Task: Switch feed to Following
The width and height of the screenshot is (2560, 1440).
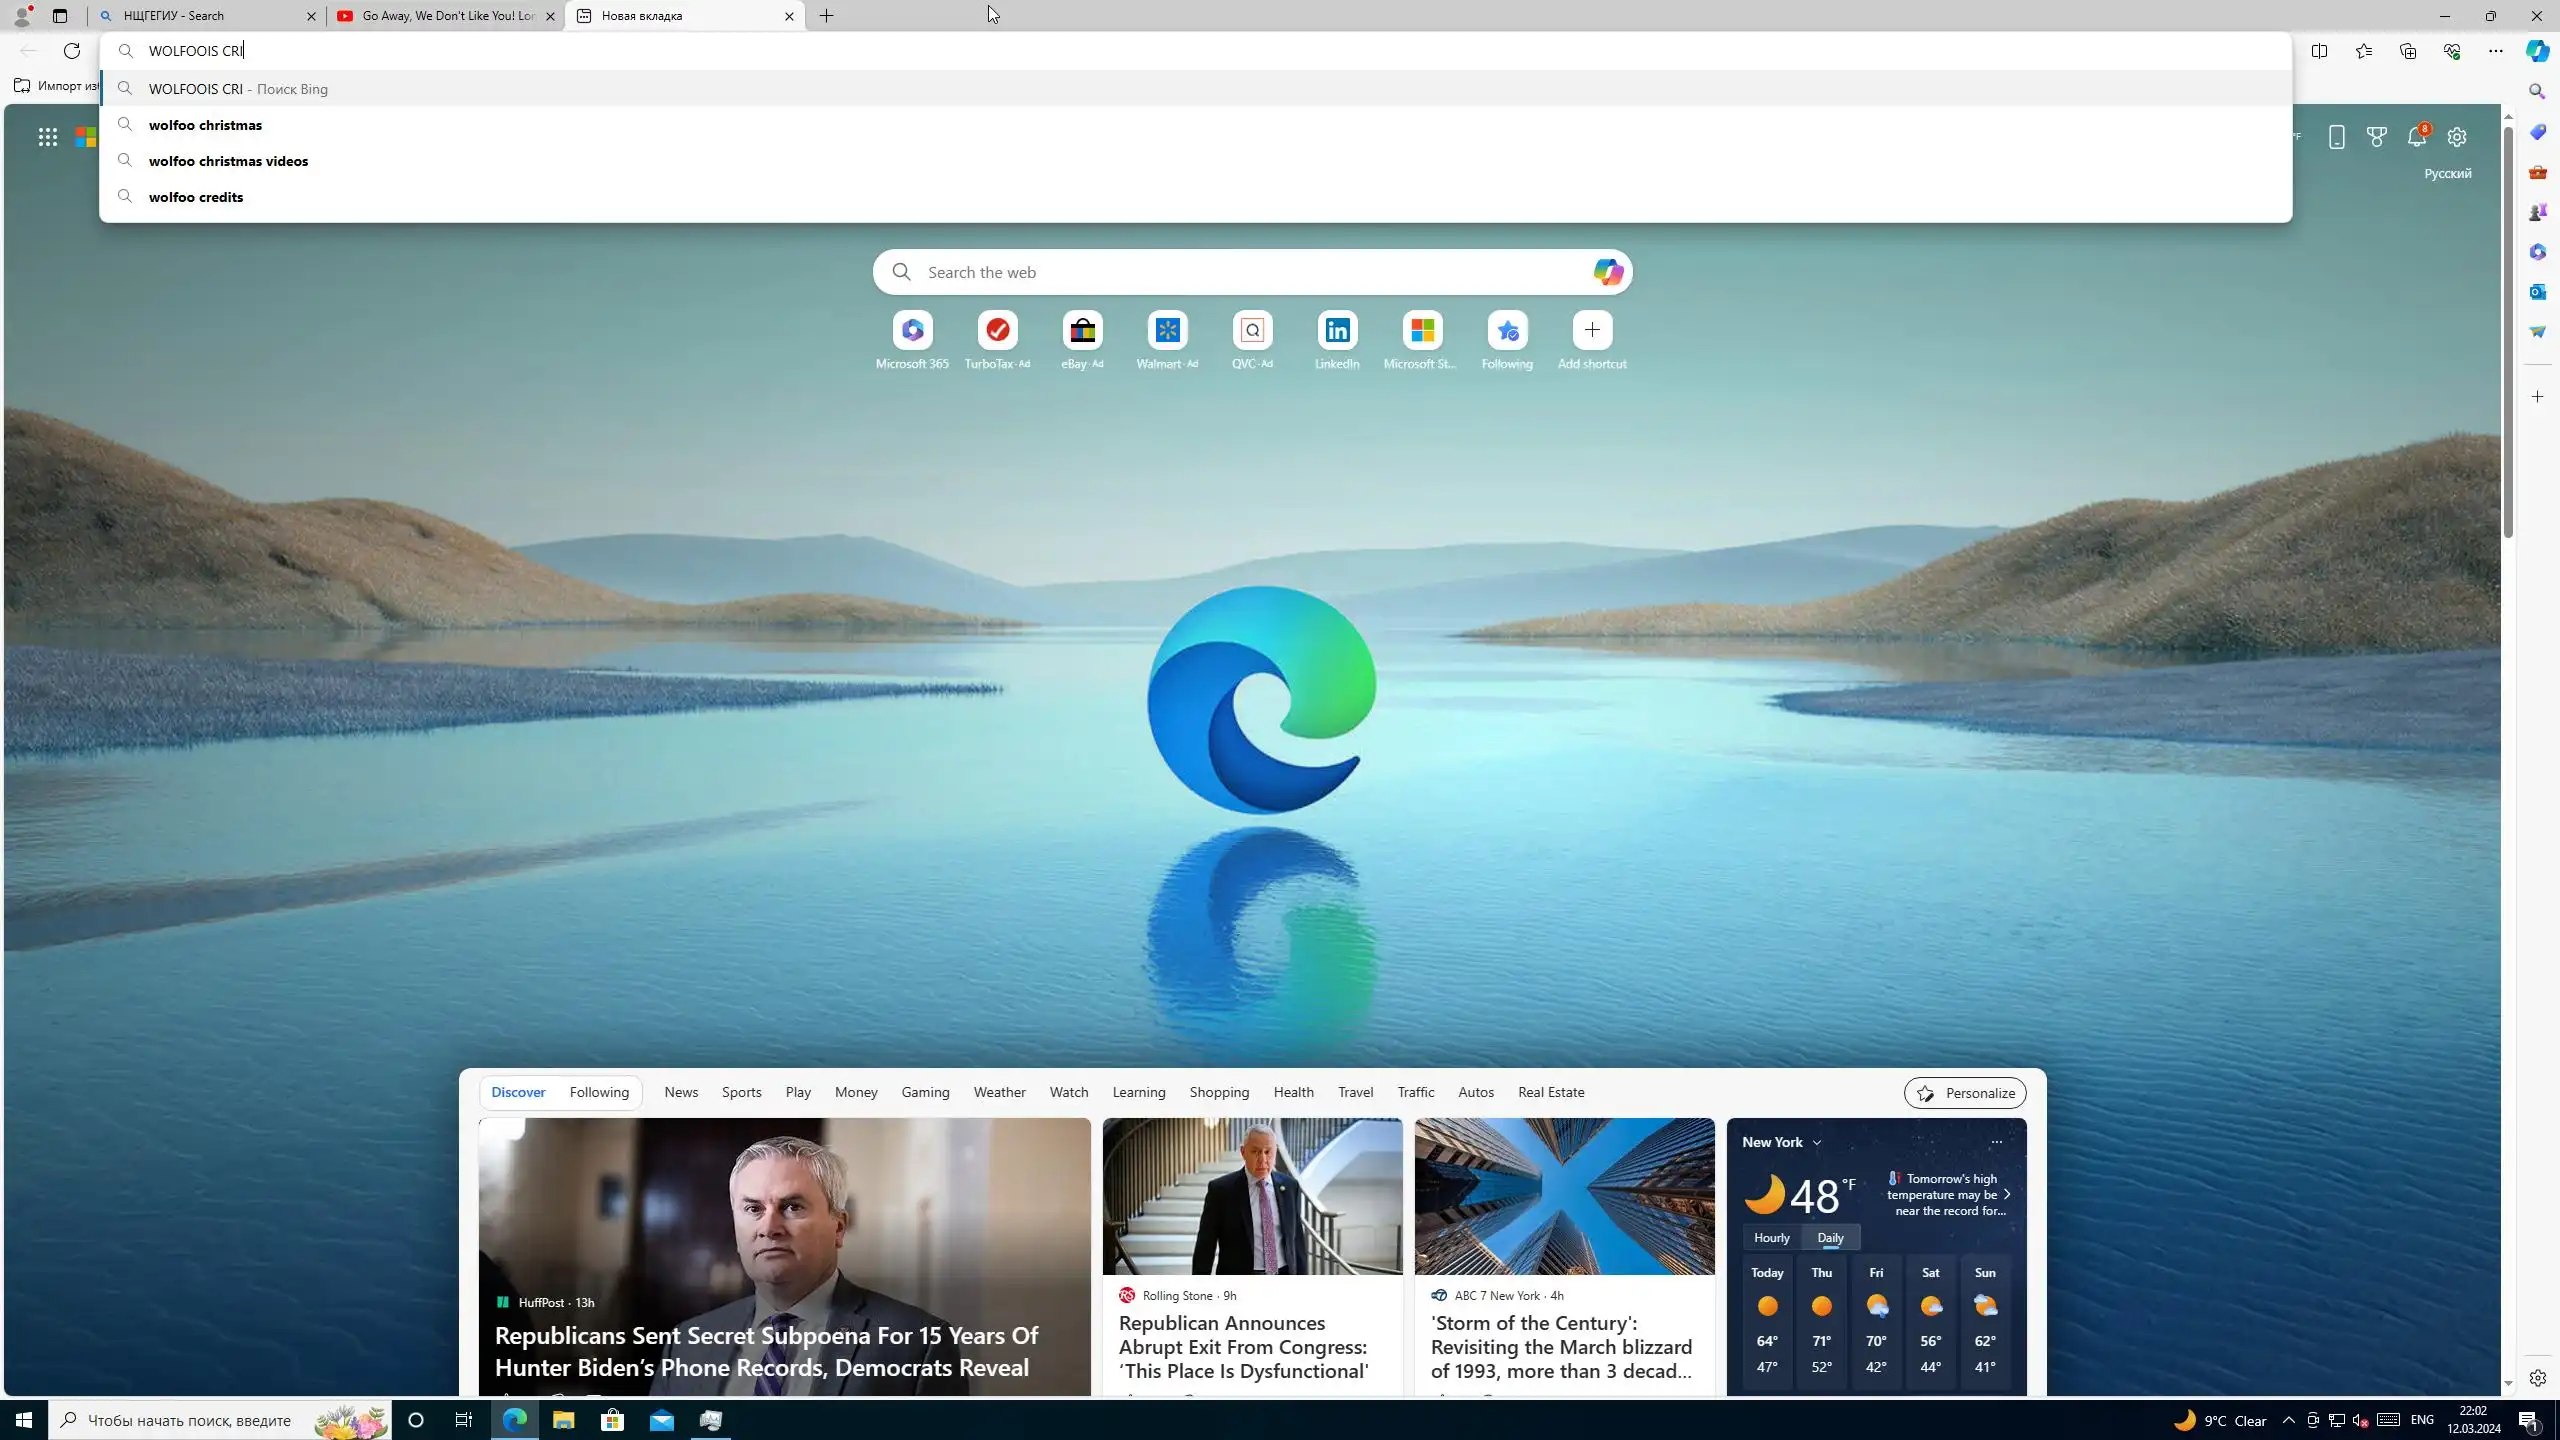Action: pyautogui.click(x=599, y=1092)
